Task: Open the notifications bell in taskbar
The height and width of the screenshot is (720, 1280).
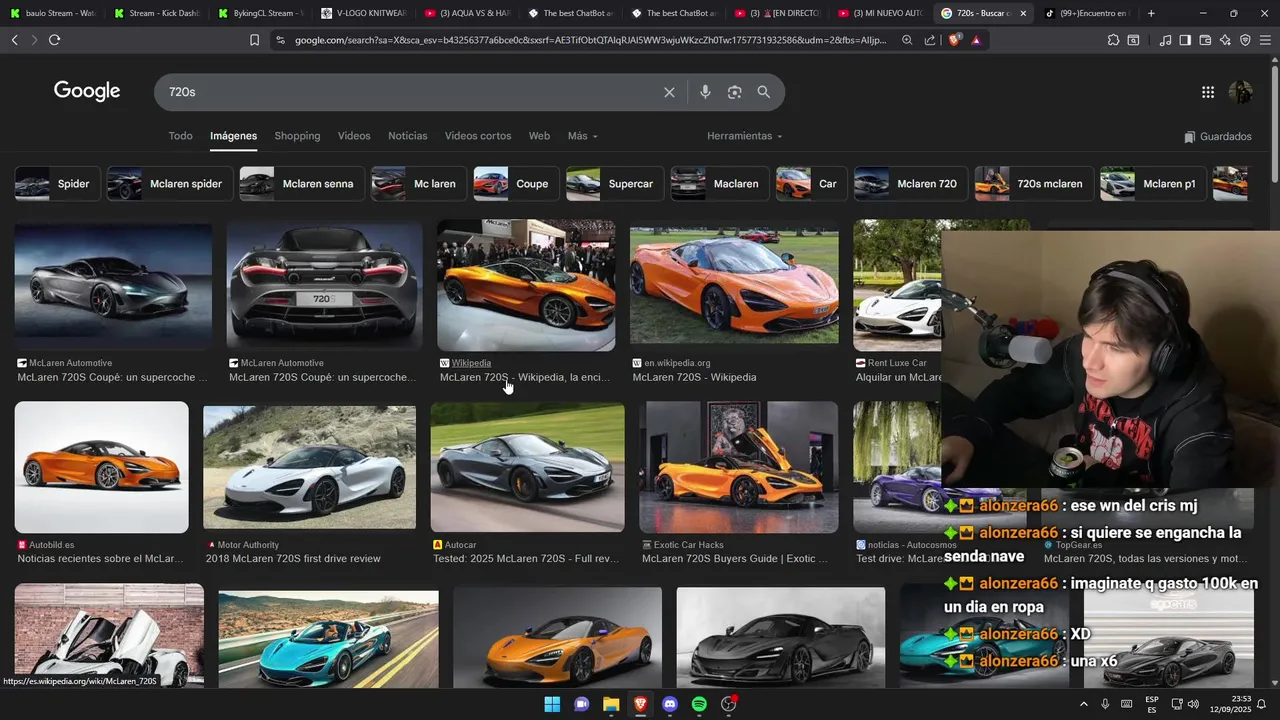Action: click(1262, 704)
